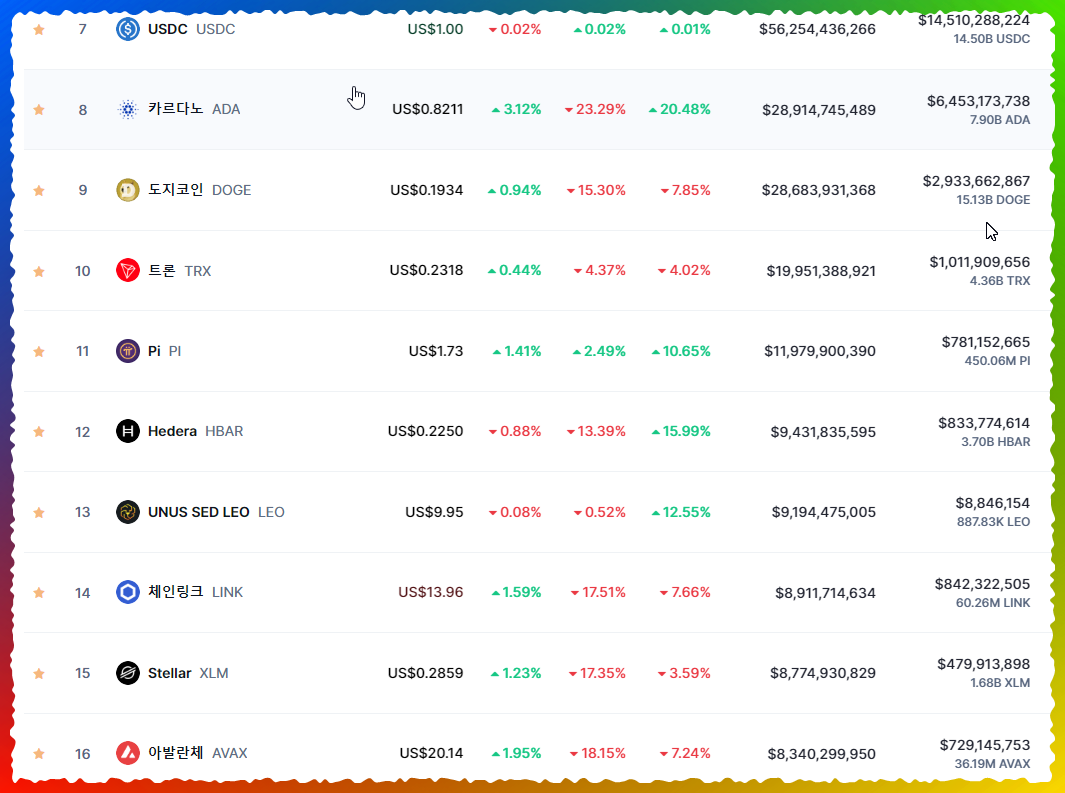
Task: Toggle watchlist star for TRX row
Action: click(39, 271)
